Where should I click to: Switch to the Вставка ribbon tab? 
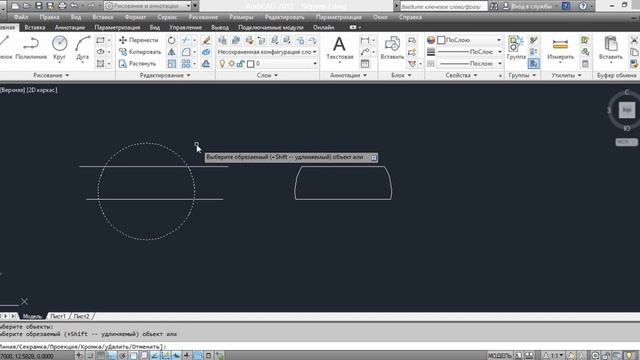click(35, 27)
